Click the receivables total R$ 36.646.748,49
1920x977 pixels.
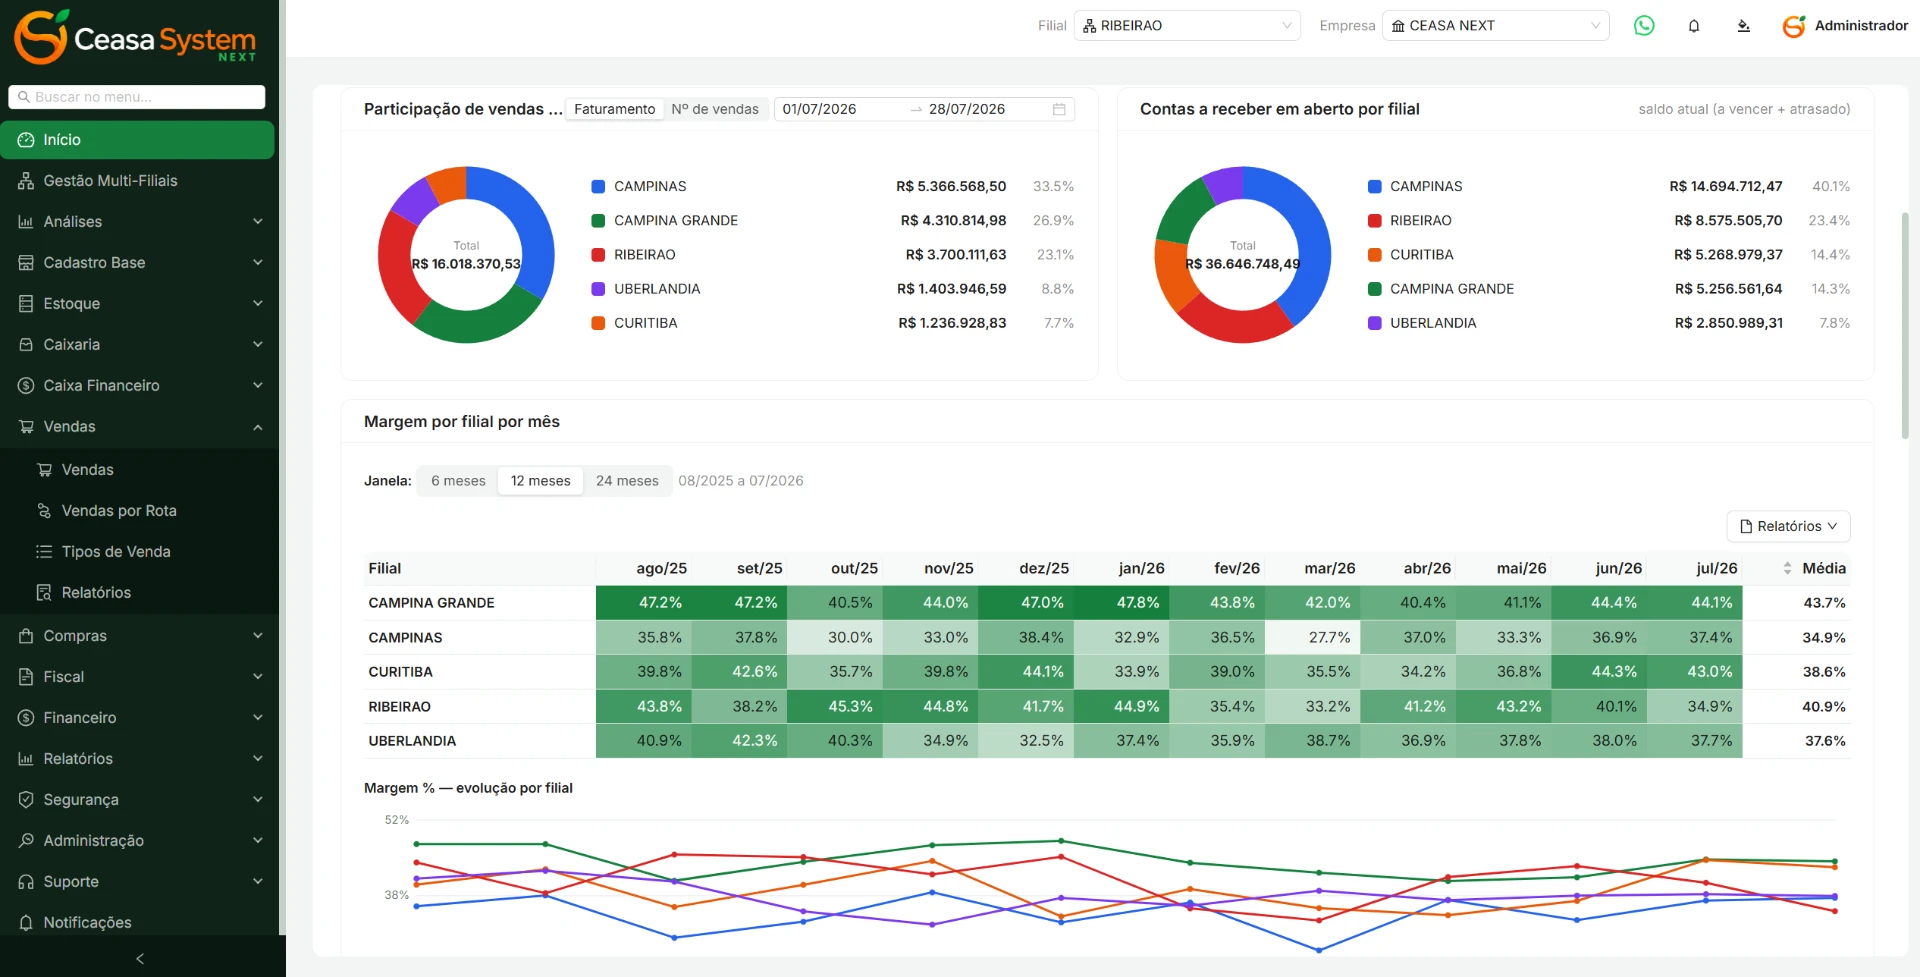pos(1243,264)
